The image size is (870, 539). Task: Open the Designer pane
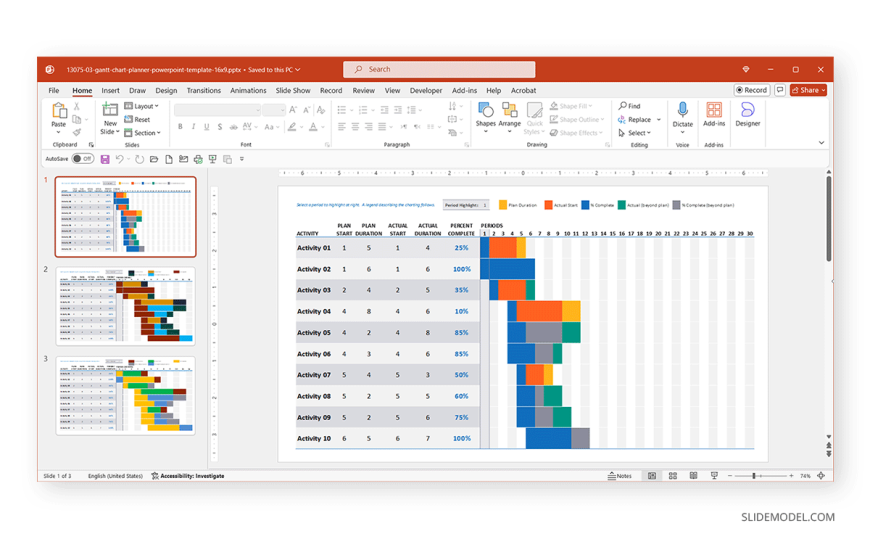[747, 114]
